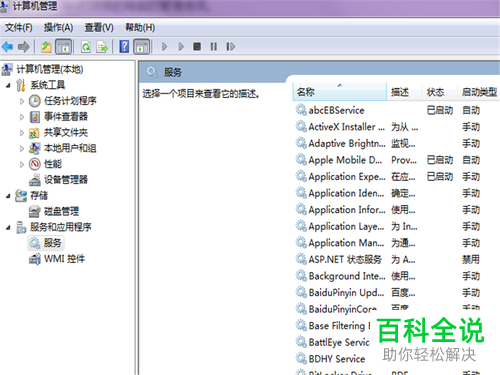Expand the 事件查看器 node arrow
Viewport: 500px width, 375px height.
pos(22,117)
